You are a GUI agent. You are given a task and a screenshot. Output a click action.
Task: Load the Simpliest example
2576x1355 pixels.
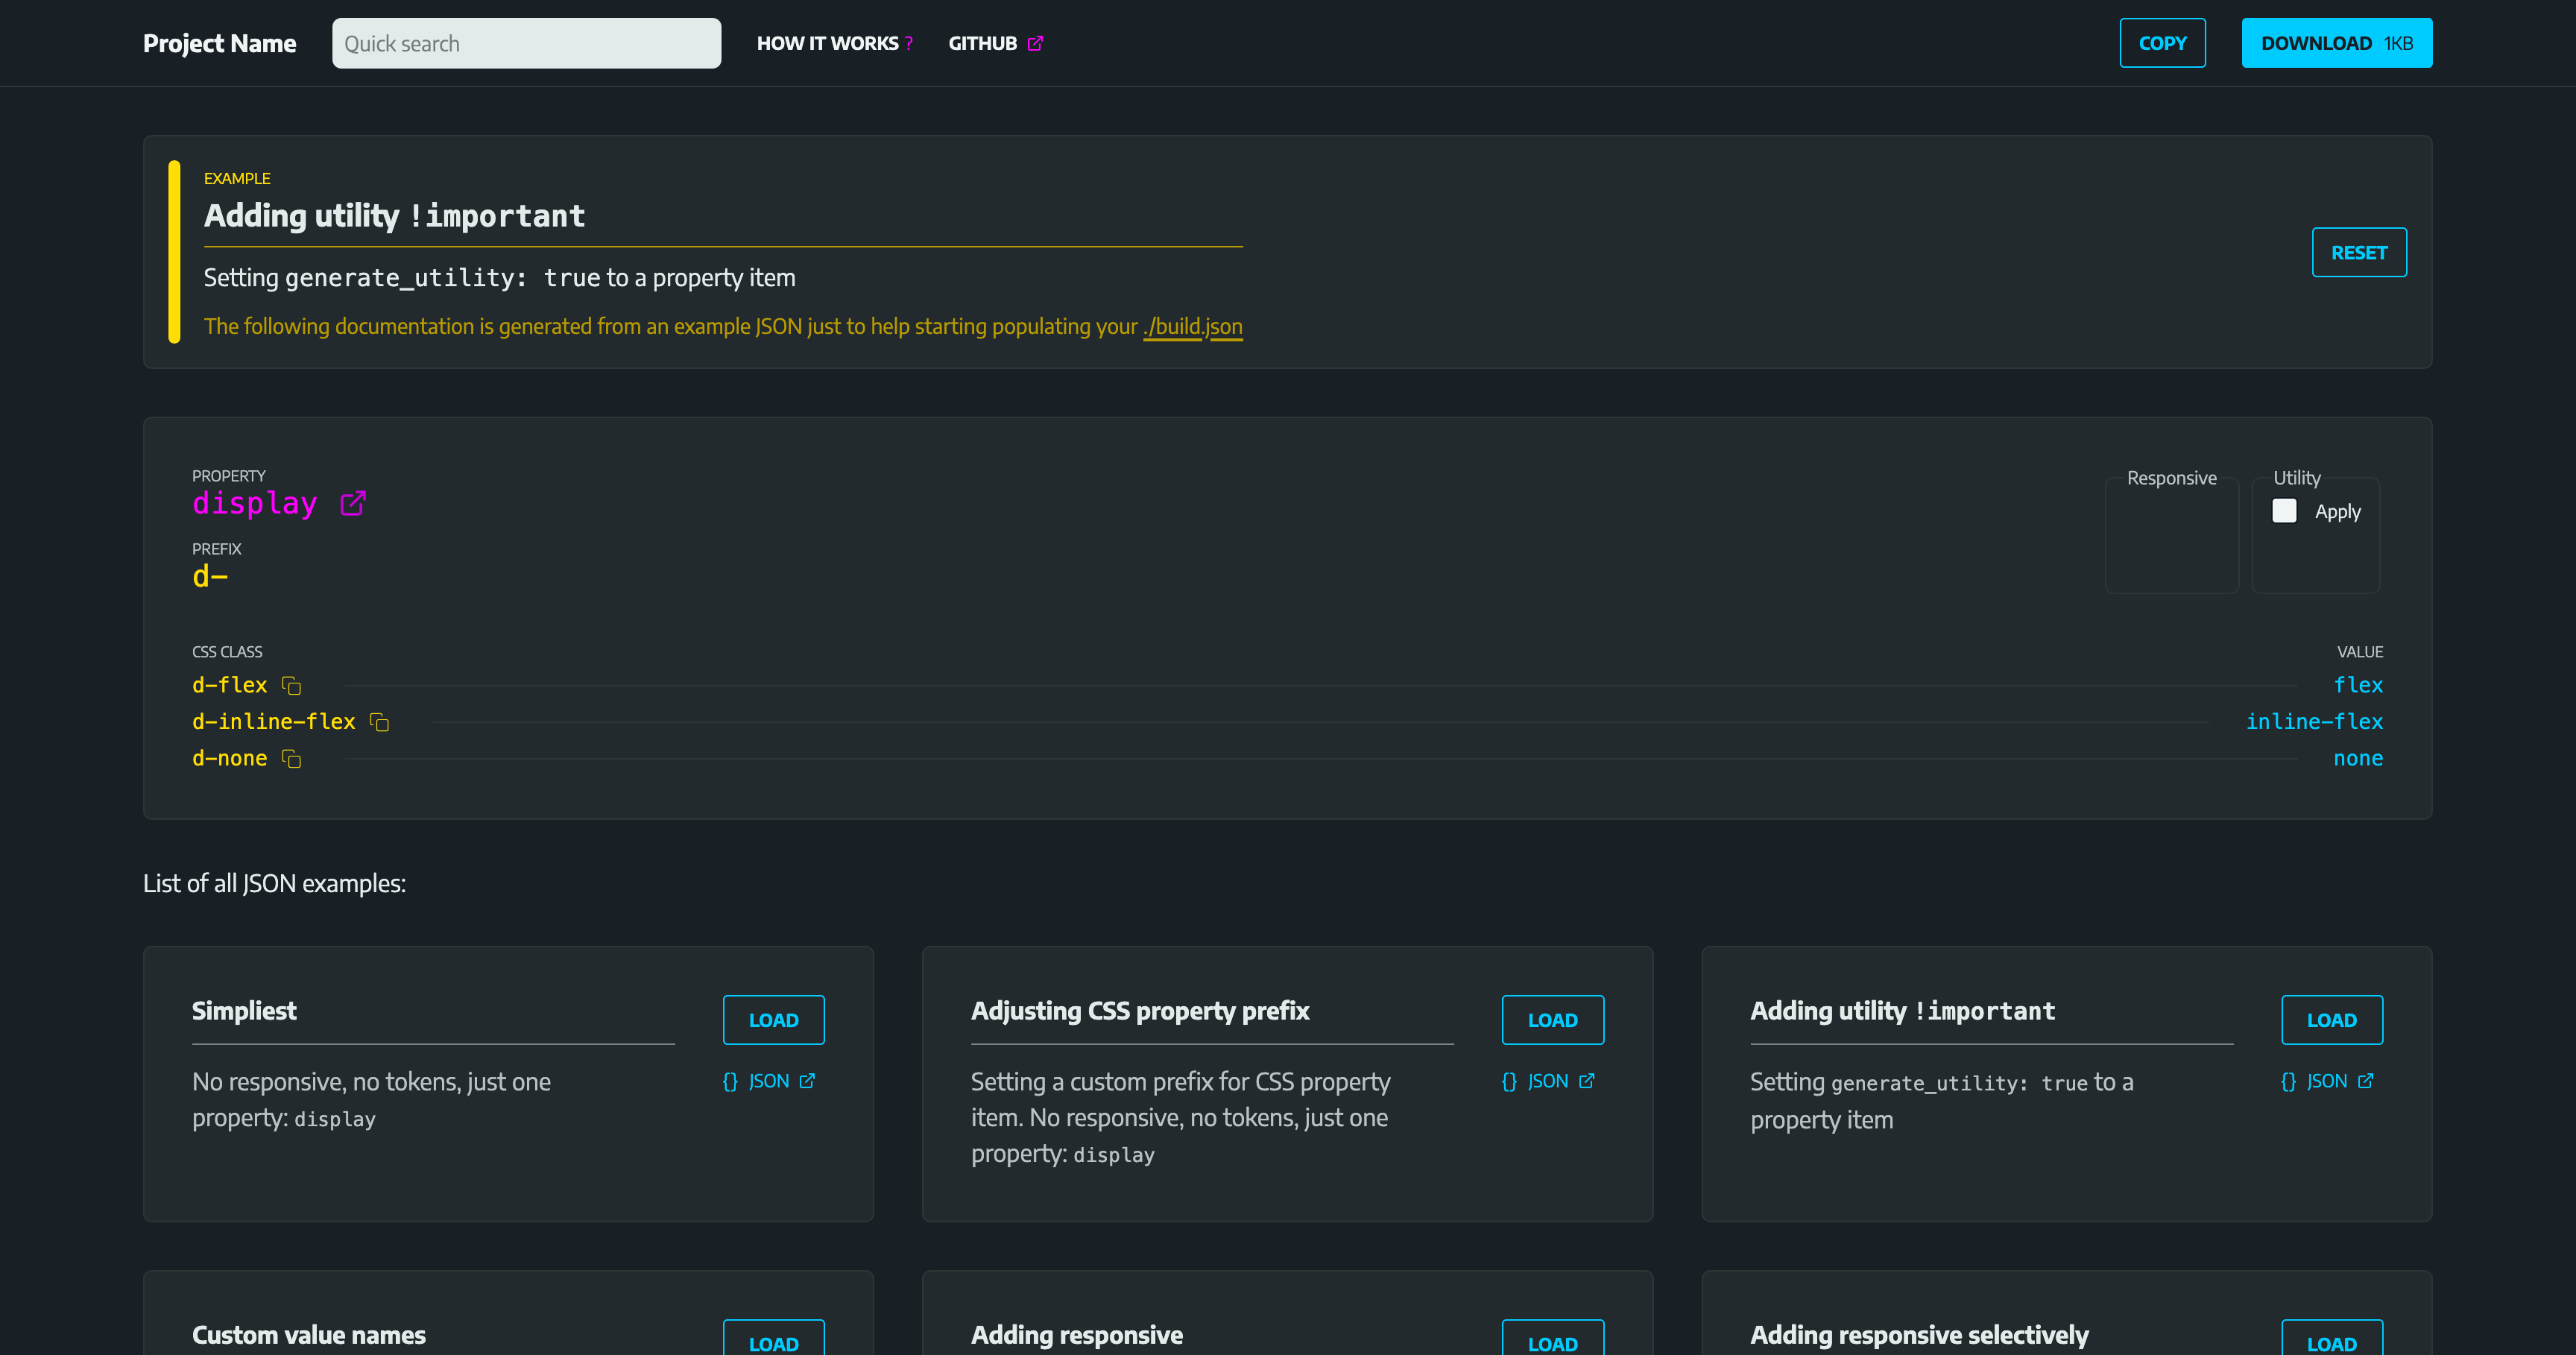tap(774, 1020)
